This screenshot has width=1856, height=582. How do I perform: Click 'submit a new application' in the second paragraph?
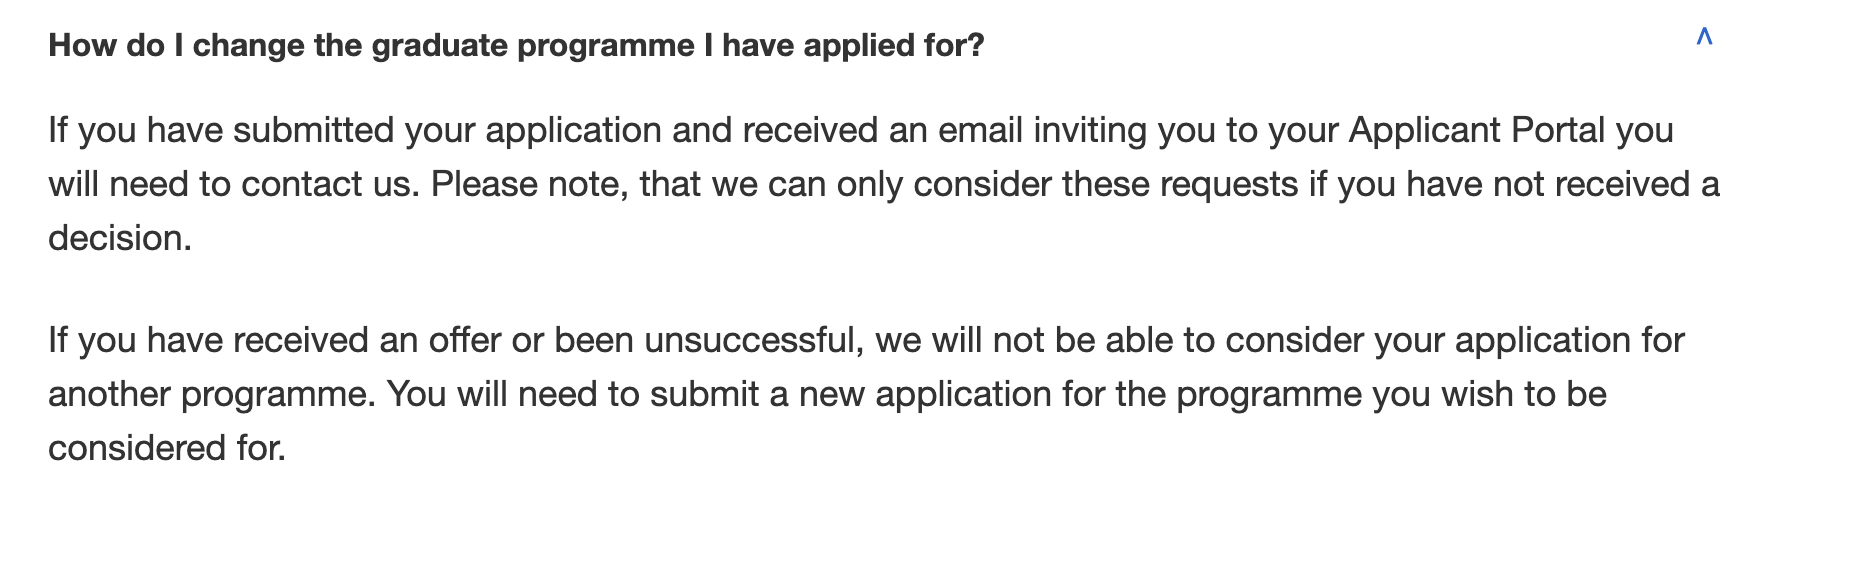pyautogui.click(x=851, y=394)
